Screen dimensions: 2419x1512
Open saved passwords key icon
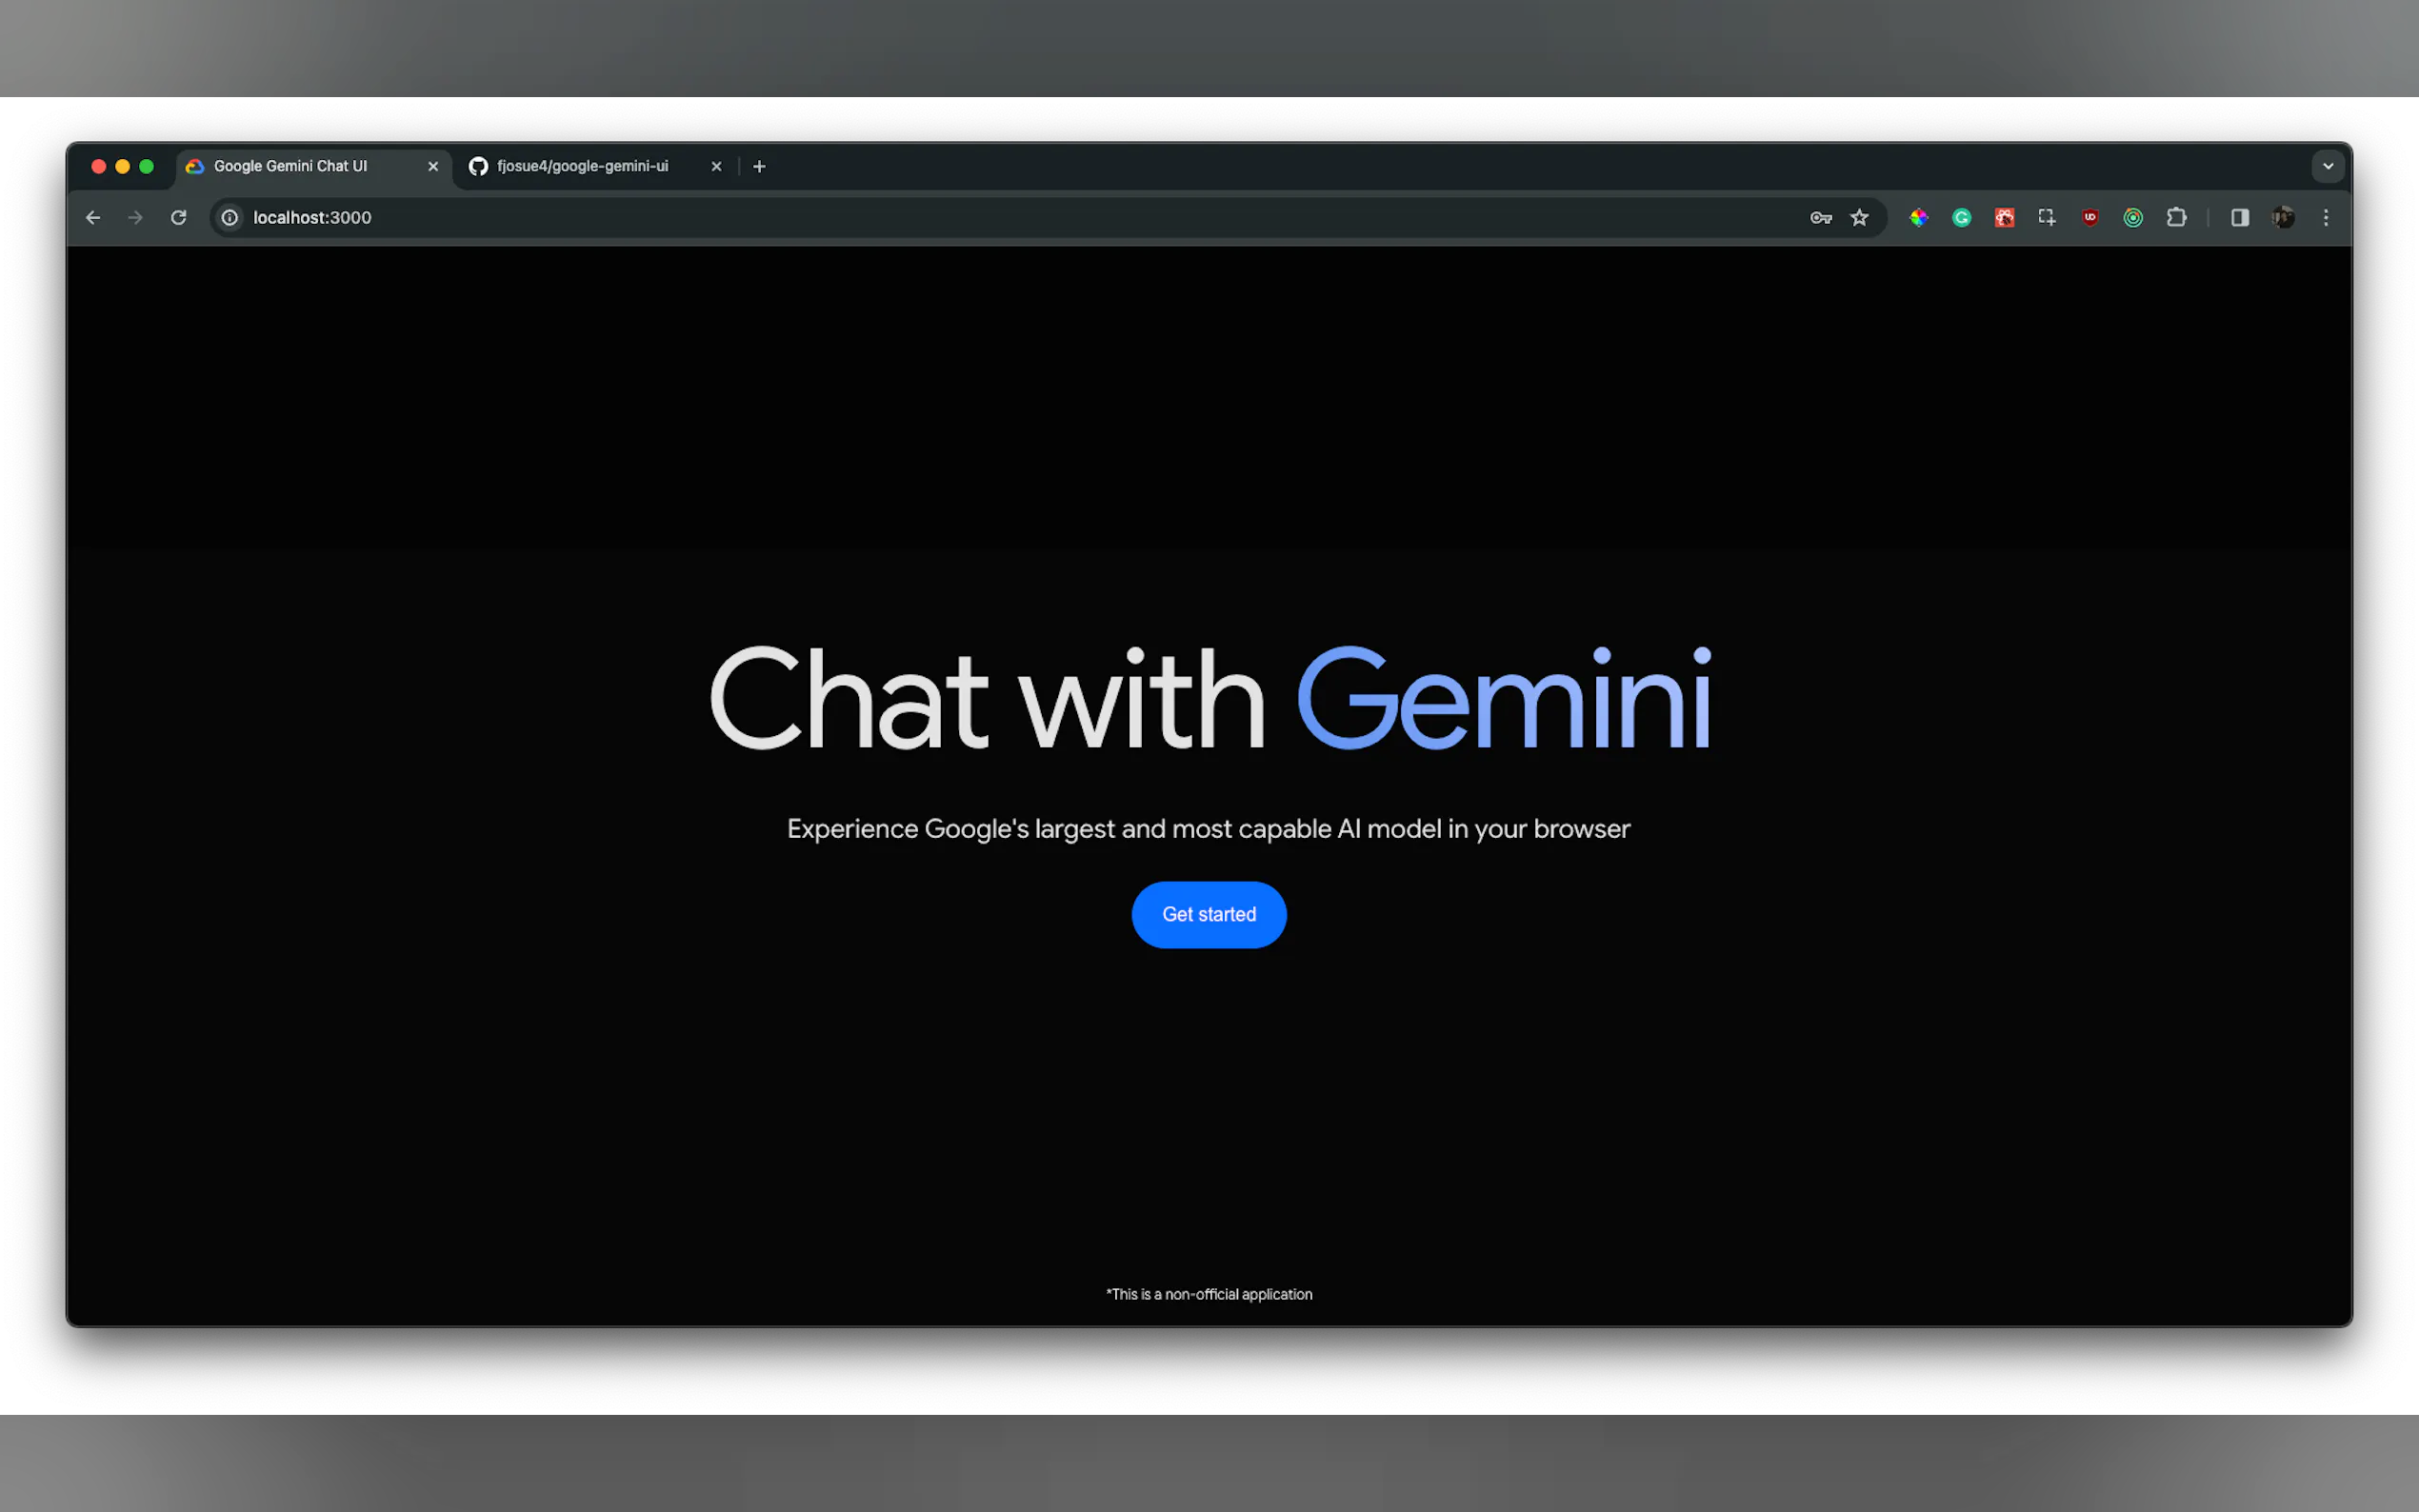click(x=1820, y=217)
